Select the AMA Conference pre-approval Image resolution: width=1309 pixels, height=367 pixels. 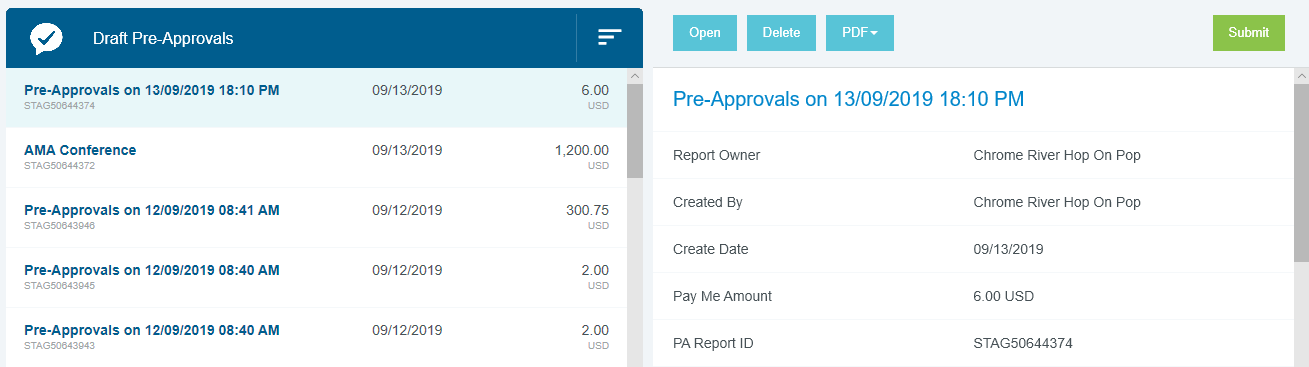pyautogui.click(x=317, y=157)
